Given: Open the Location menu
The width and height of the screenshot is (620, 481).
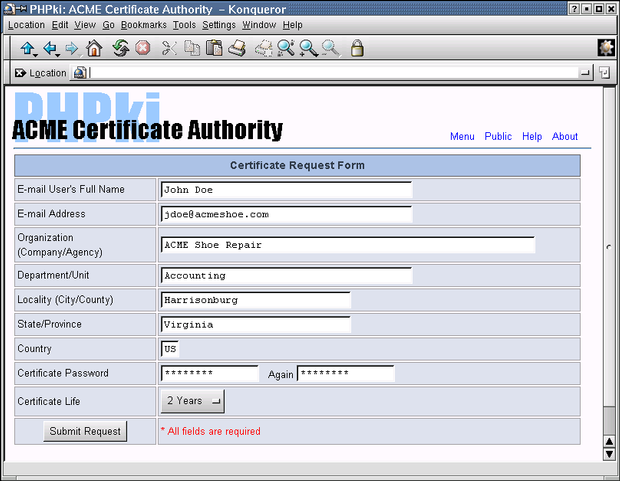Looking at the screenshot, I should pyautogui.click(x=26, y=25).
